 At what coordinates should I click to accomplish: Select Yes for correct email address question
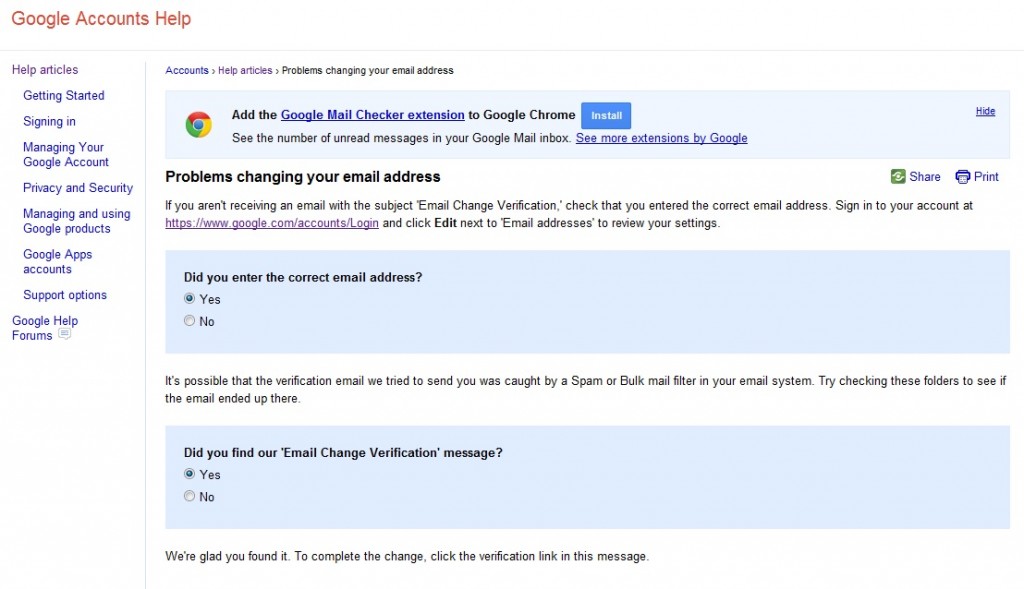[189, 298]
